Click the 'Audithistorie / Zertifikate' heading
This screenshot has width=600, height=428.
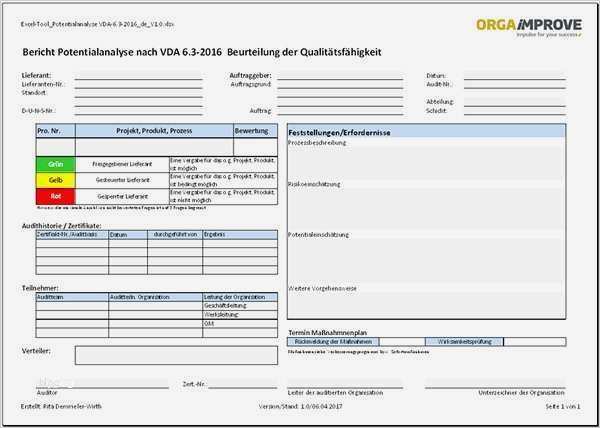(x=62, y=226)
